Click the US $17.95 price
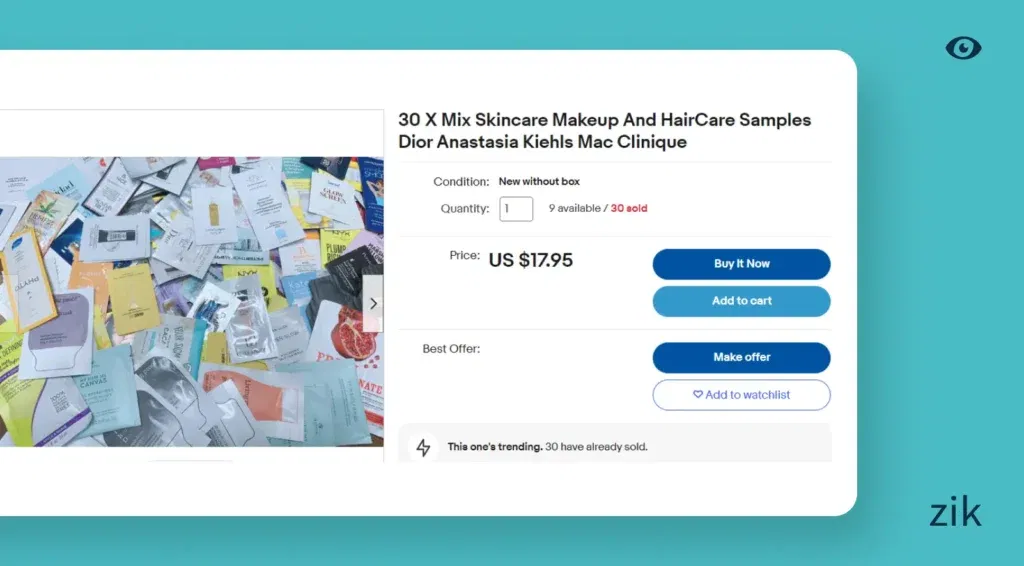This screenshot has height=566, width=1024. coord(530,260)
